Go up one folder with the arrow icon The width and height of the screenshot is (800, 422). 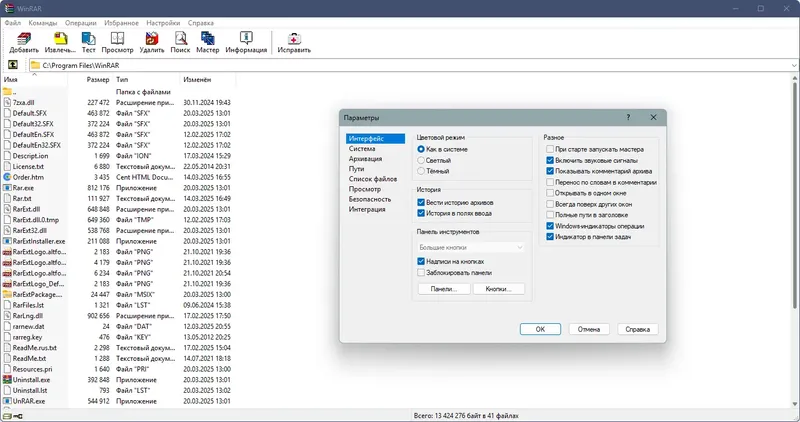[13, 65]
